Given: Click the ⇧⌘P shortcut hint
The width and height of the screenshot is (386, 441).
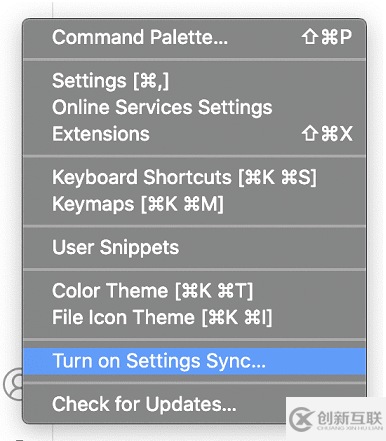Looking at the screenshot, I should pos(327,37).
